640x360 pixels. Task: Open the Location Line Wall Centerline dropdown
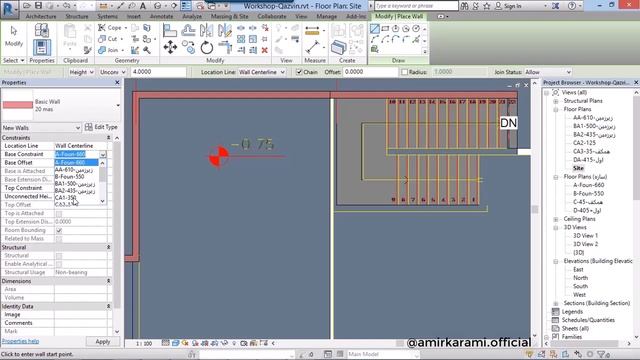coord(262,72)
